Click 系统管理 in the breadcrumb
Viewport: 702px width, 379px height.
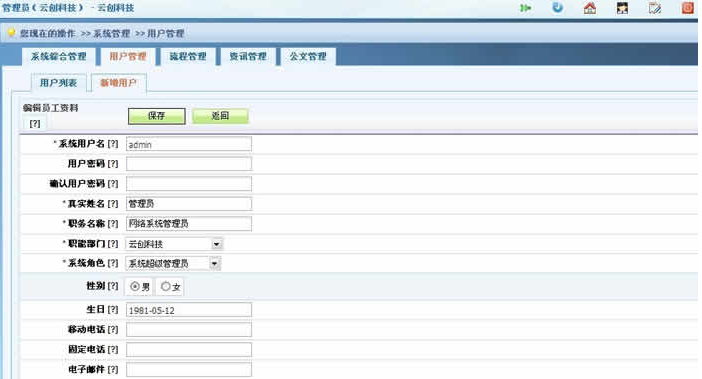pos(111,34)
